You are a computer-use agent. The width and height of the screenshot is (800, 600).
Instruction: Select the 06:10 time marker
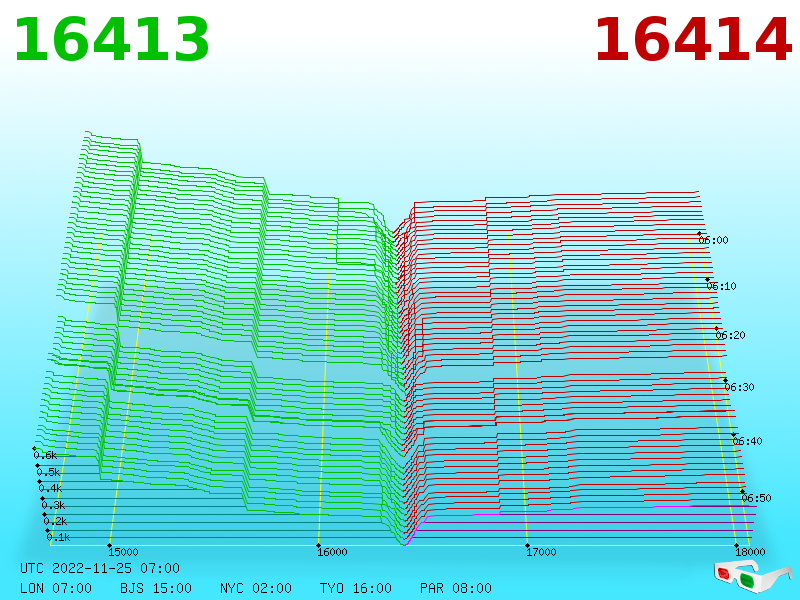[721, 286]
